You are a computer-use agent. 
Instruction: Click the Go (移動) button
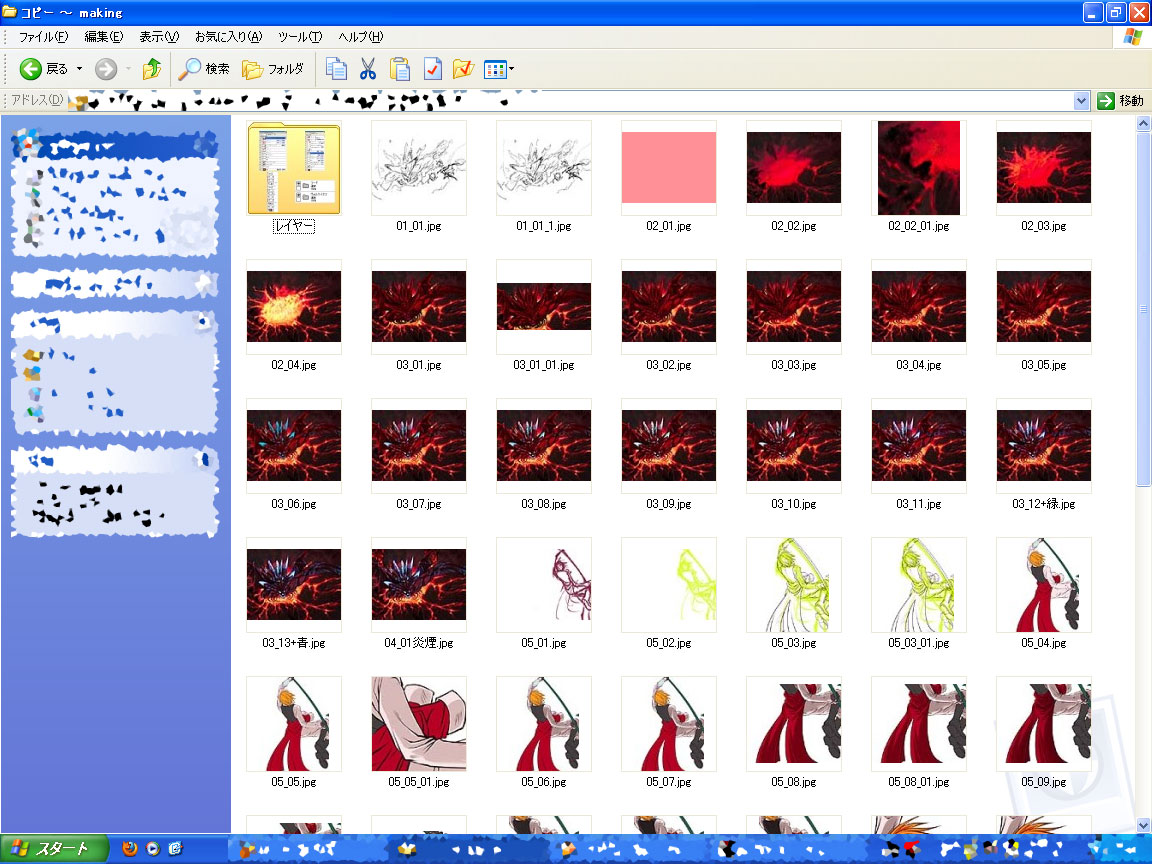[1120, 101]
